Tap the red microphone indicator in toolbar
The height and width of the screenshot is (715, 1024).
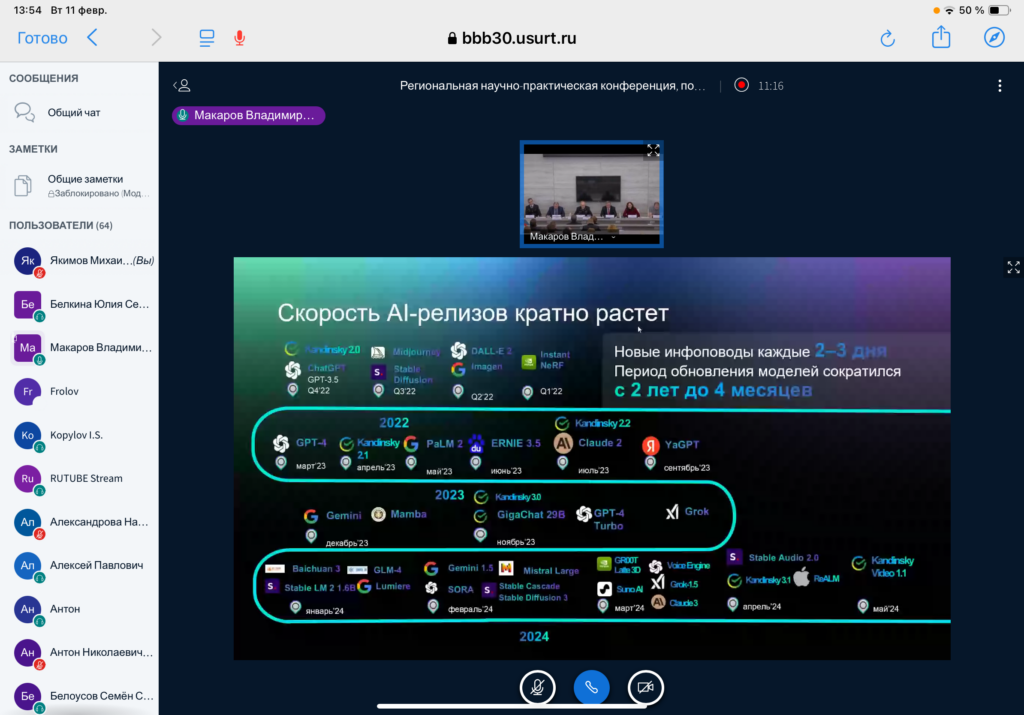point(240,38)
